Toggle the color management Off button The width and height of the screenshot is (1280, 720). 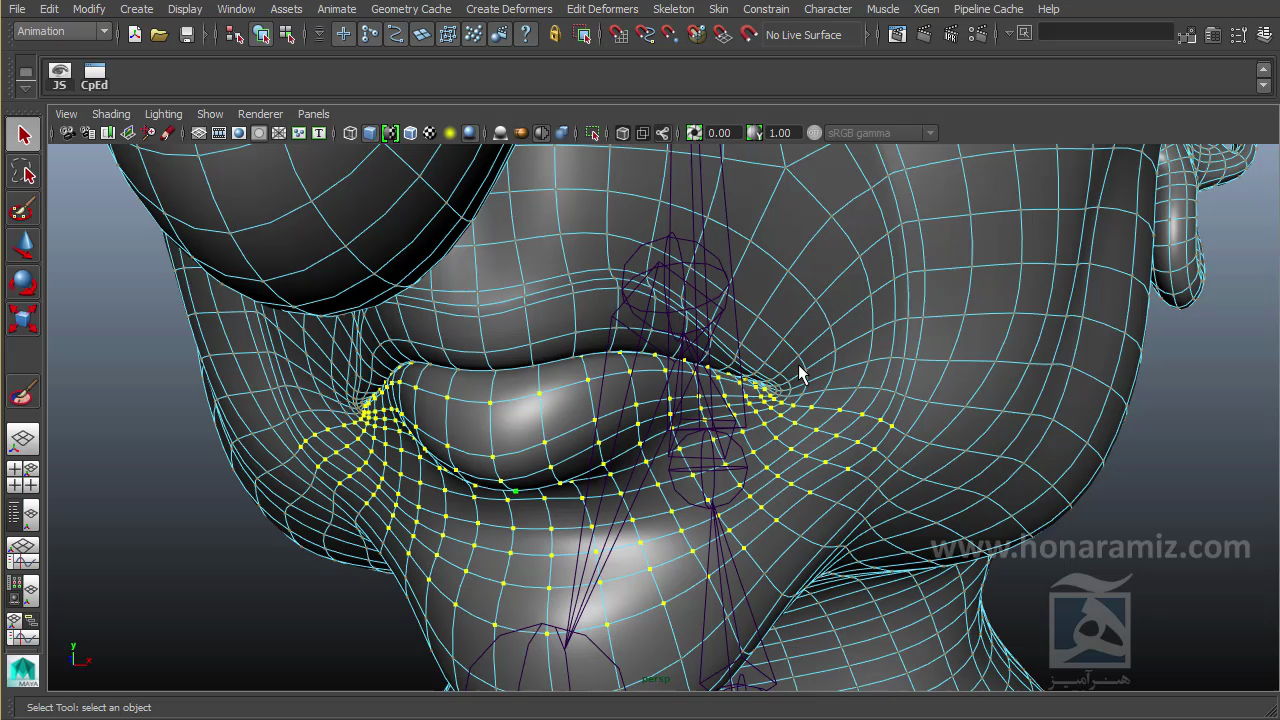[814, 133]
